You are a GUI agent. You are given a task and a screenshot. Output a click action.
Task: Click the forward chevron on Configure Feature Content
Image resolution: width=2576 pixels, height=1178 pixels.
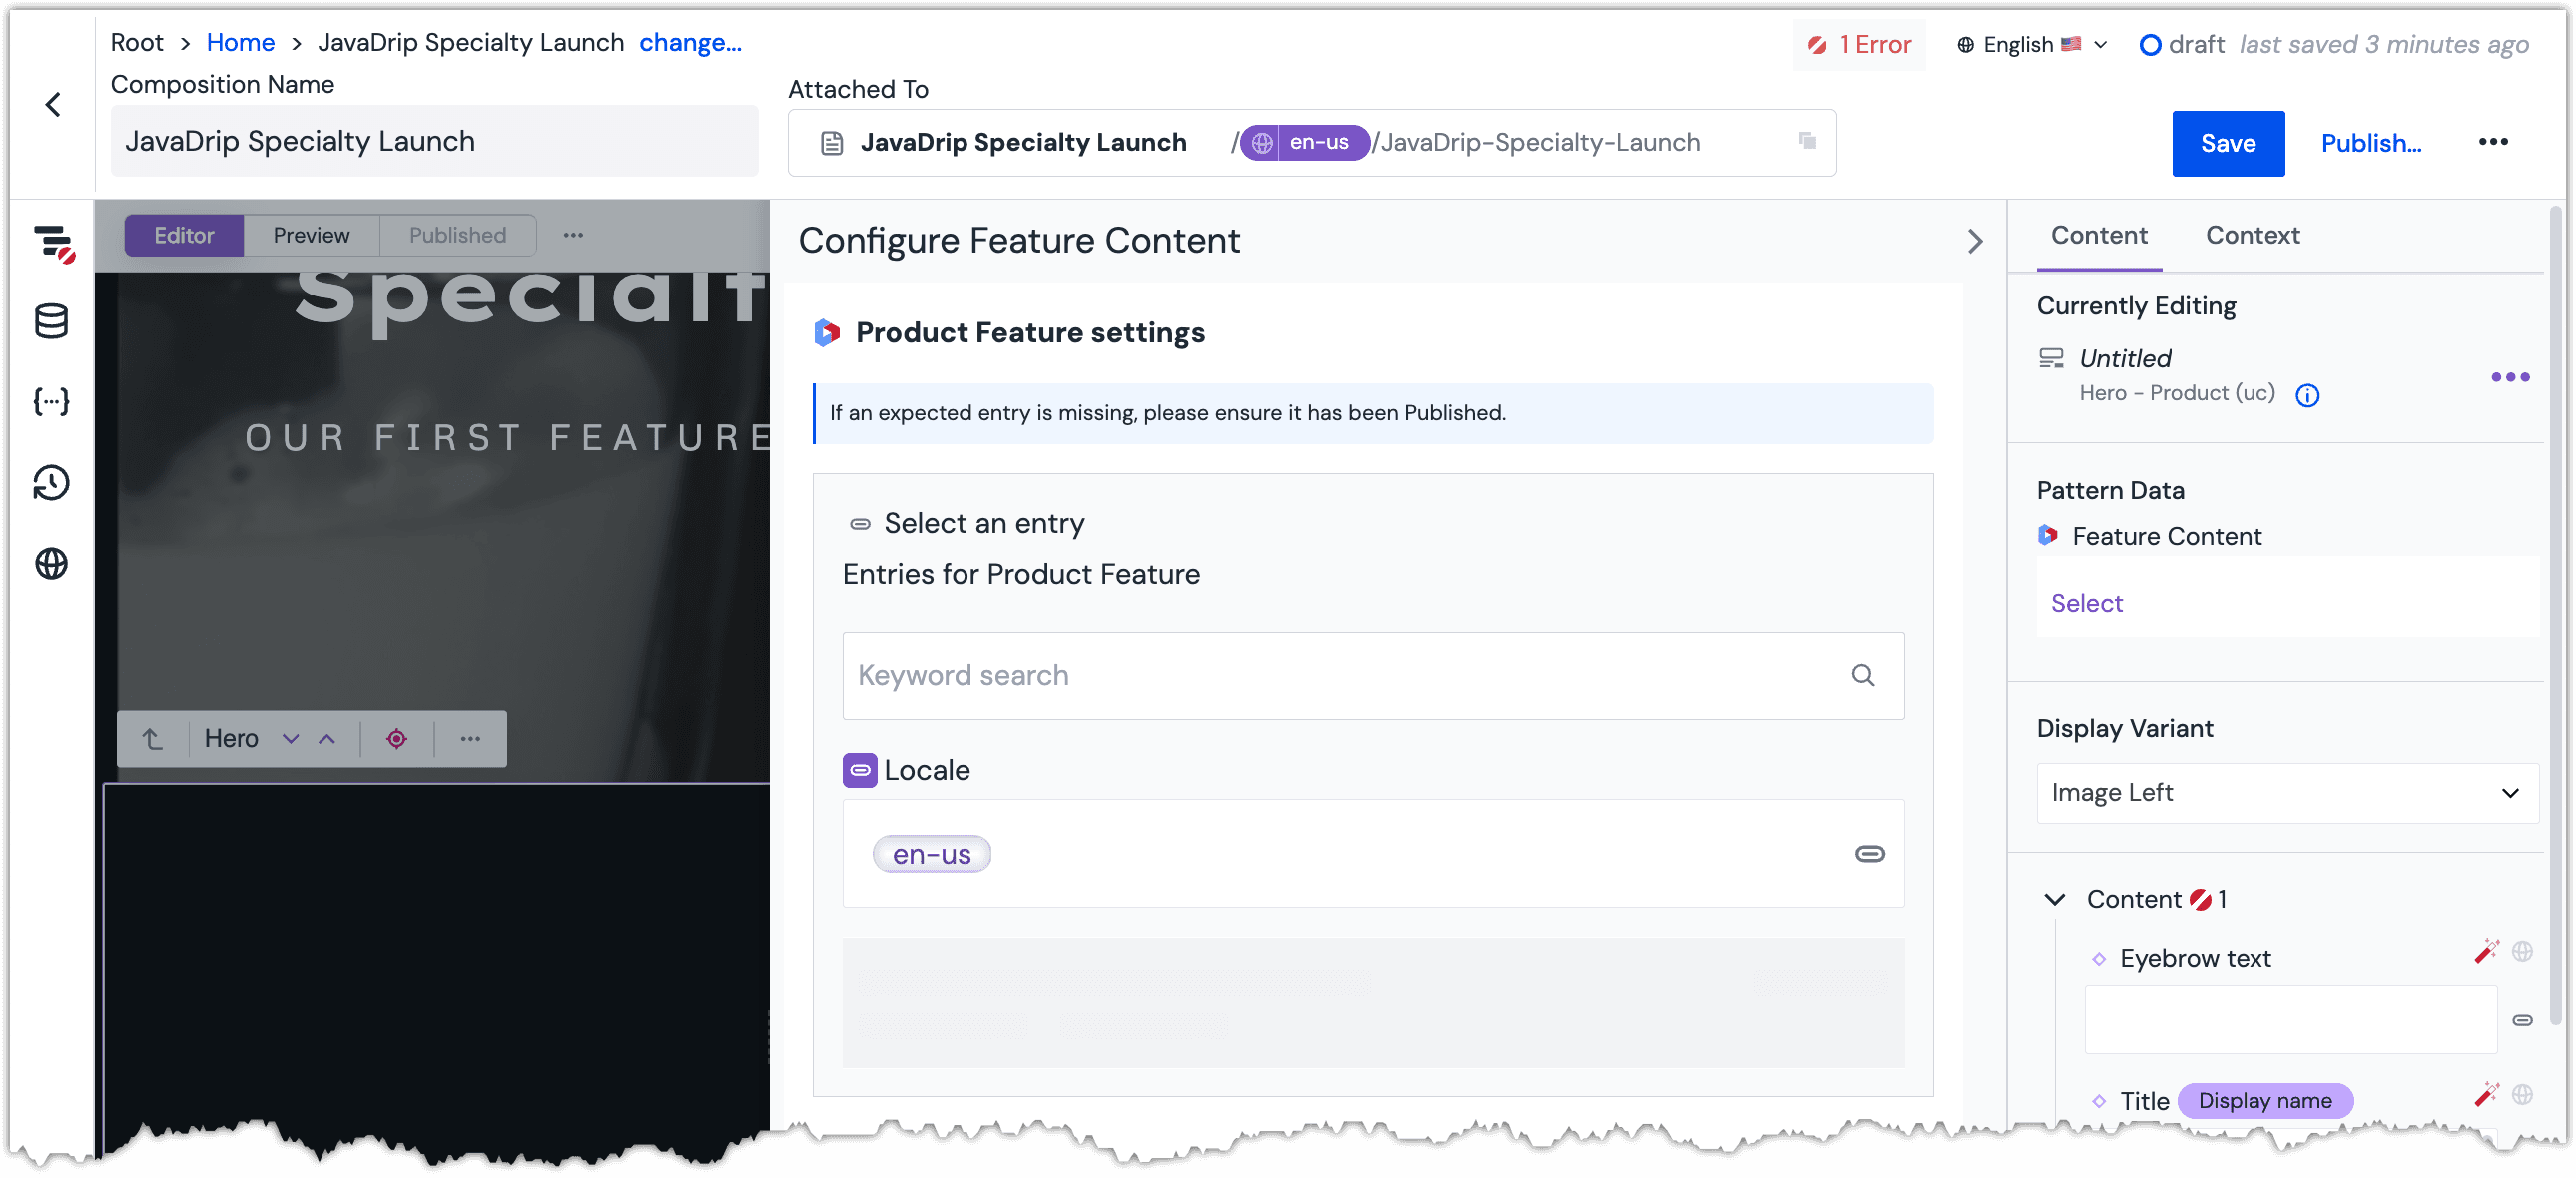[x=1975, y=242]
